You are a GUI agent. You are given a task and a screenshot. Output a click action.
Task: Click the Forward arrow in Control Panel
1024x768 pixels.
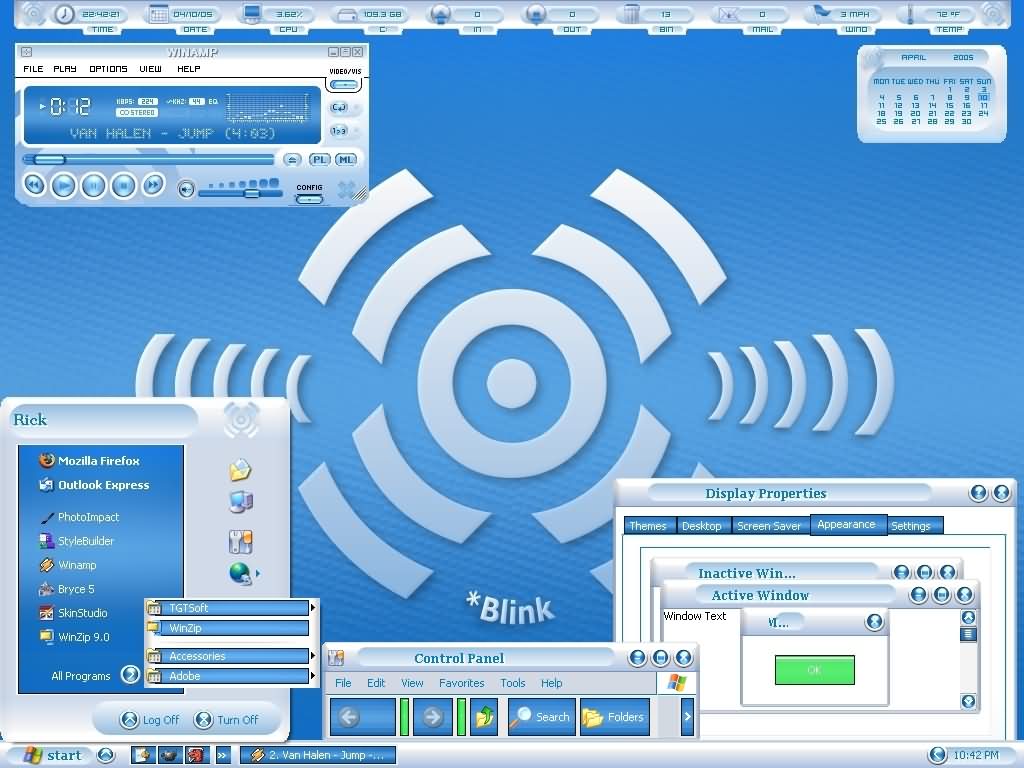(x=432, y=717)
